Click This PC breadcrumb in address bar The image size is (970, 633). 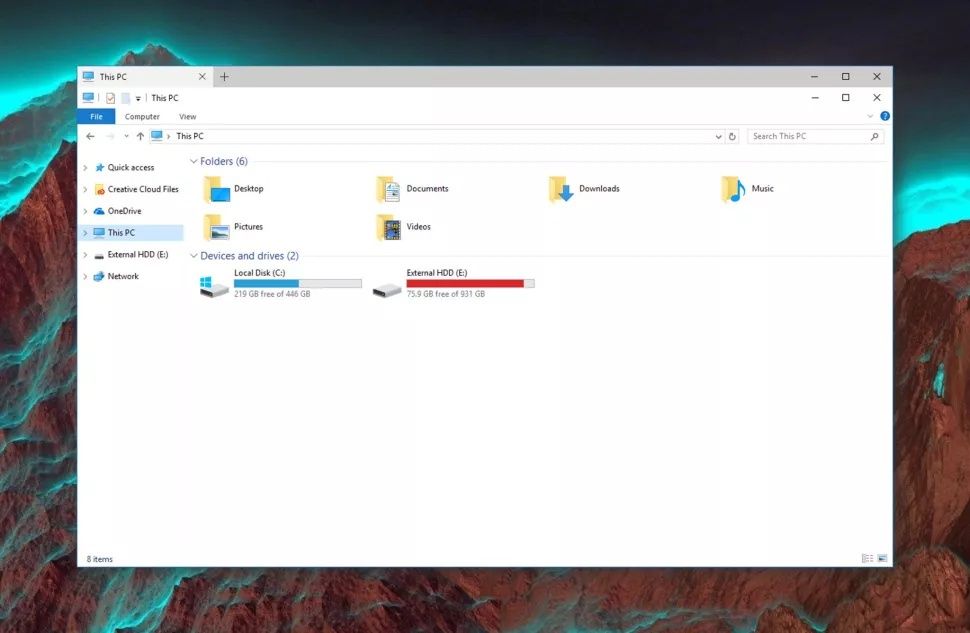(x=190, y=136)
